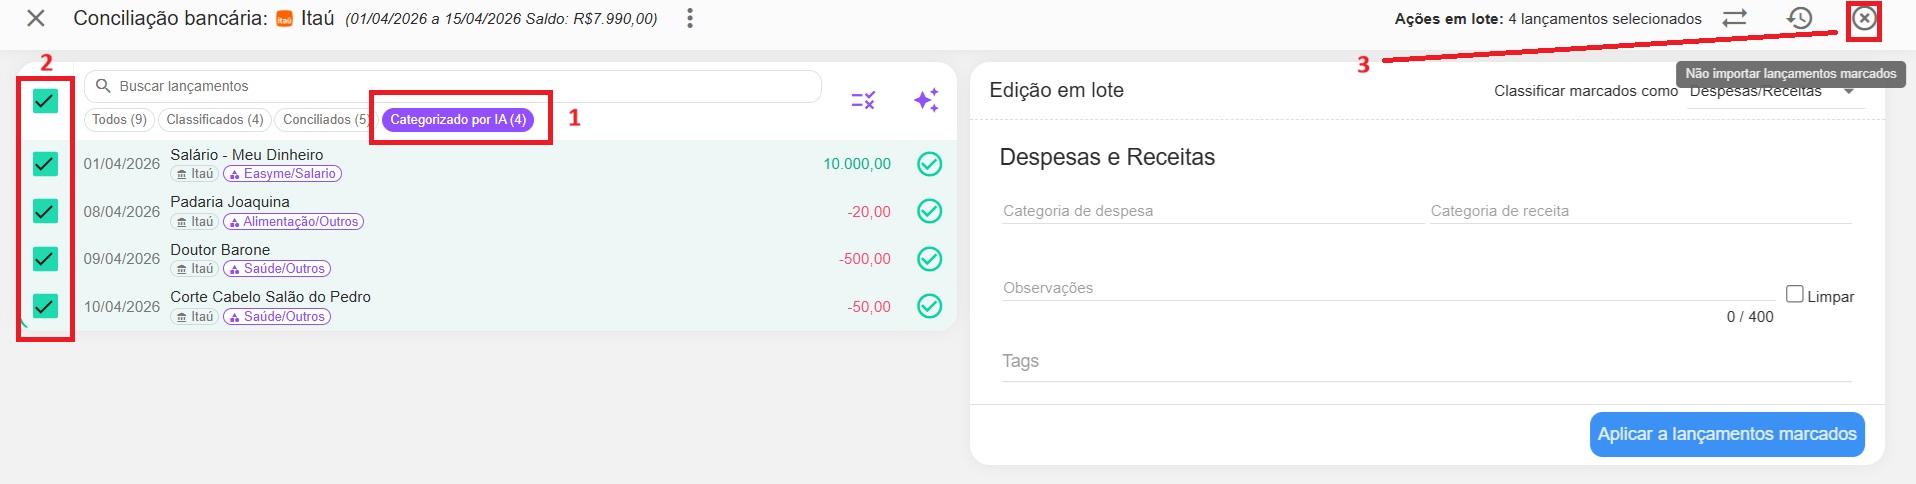Uncheck the Padaria Joaquina entry checkbox

click(45, 211)
